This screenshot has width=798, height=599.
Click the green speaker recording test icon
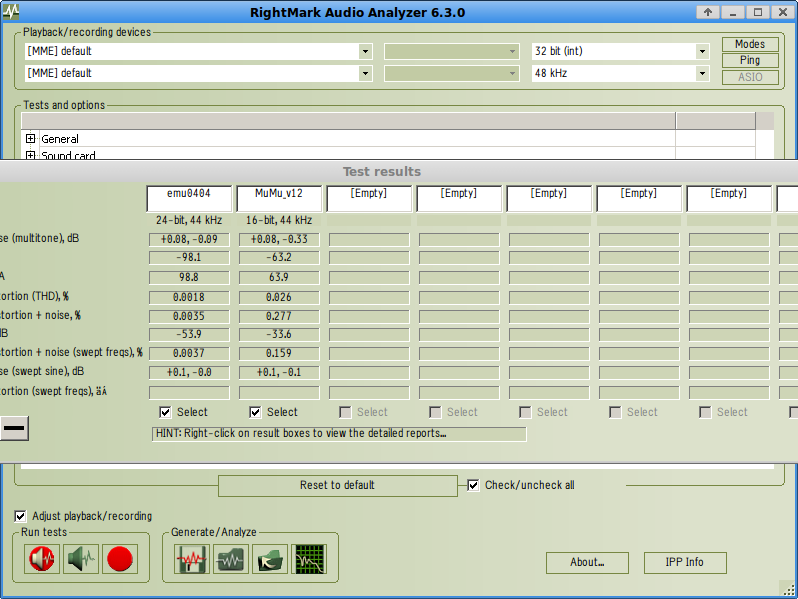tap(81, 559)
